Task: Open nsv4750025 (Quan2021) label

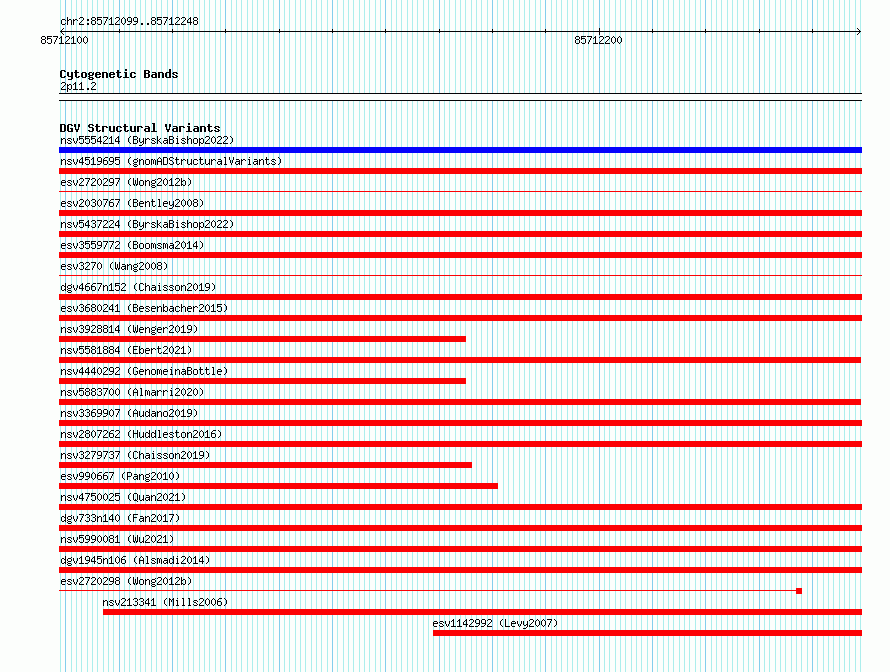Action: 123,497
